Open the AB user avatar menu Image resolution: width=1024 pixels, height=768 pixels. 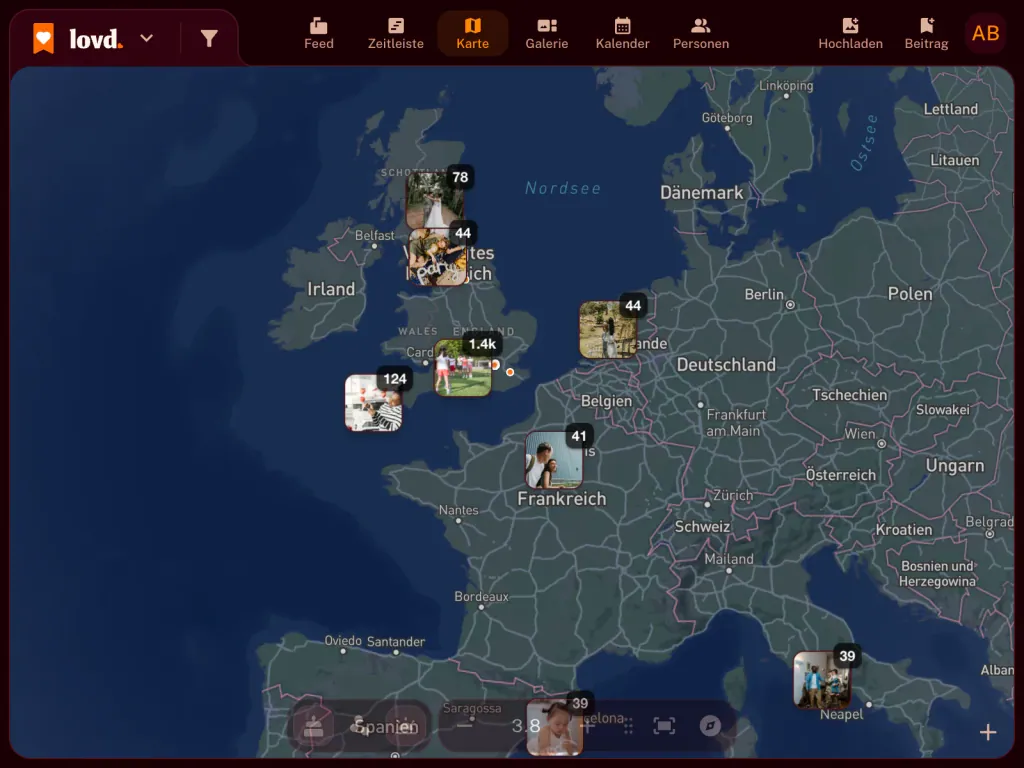click(985, 33)
